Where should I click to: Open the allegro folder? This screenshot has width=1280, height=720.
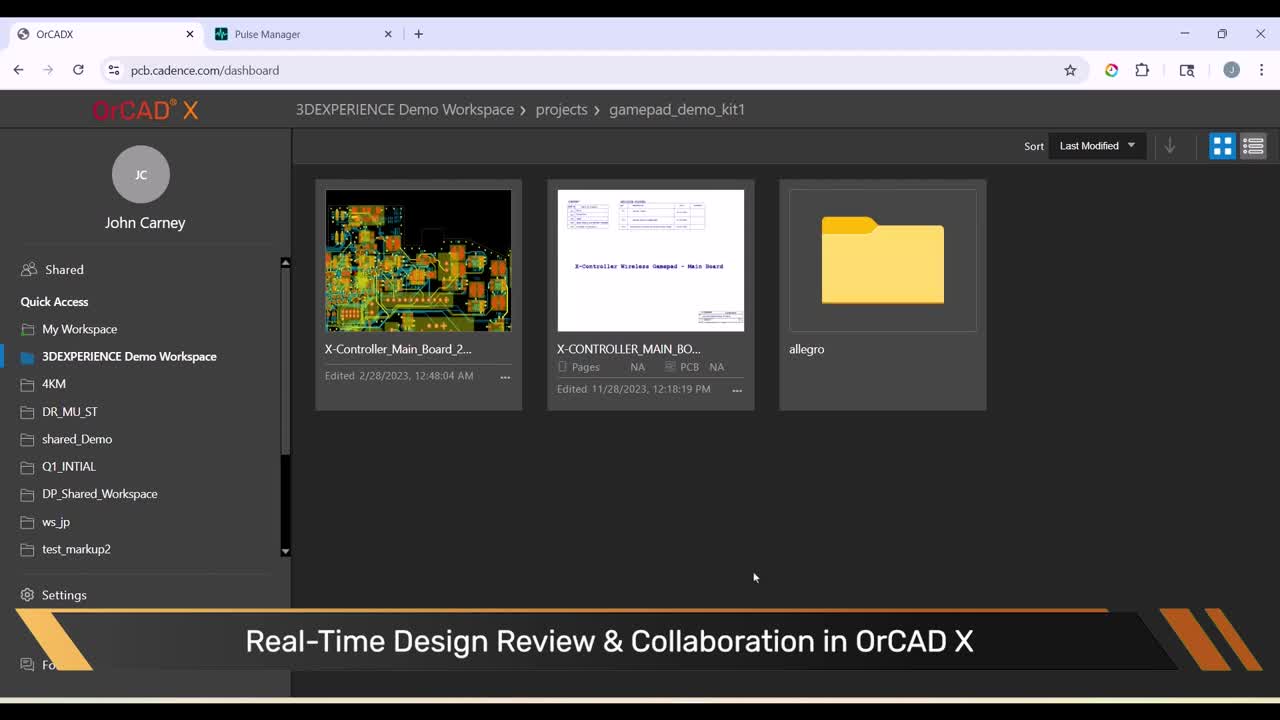(x=882, y=262)
